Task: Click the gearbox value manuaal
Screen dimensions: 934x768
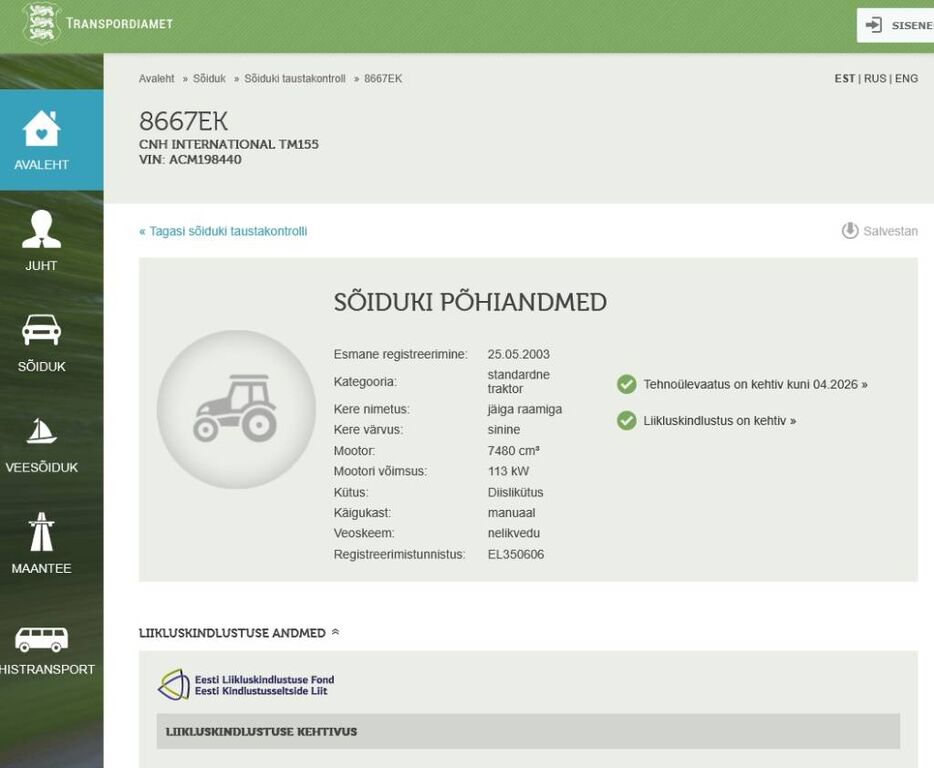Action: 511,512
